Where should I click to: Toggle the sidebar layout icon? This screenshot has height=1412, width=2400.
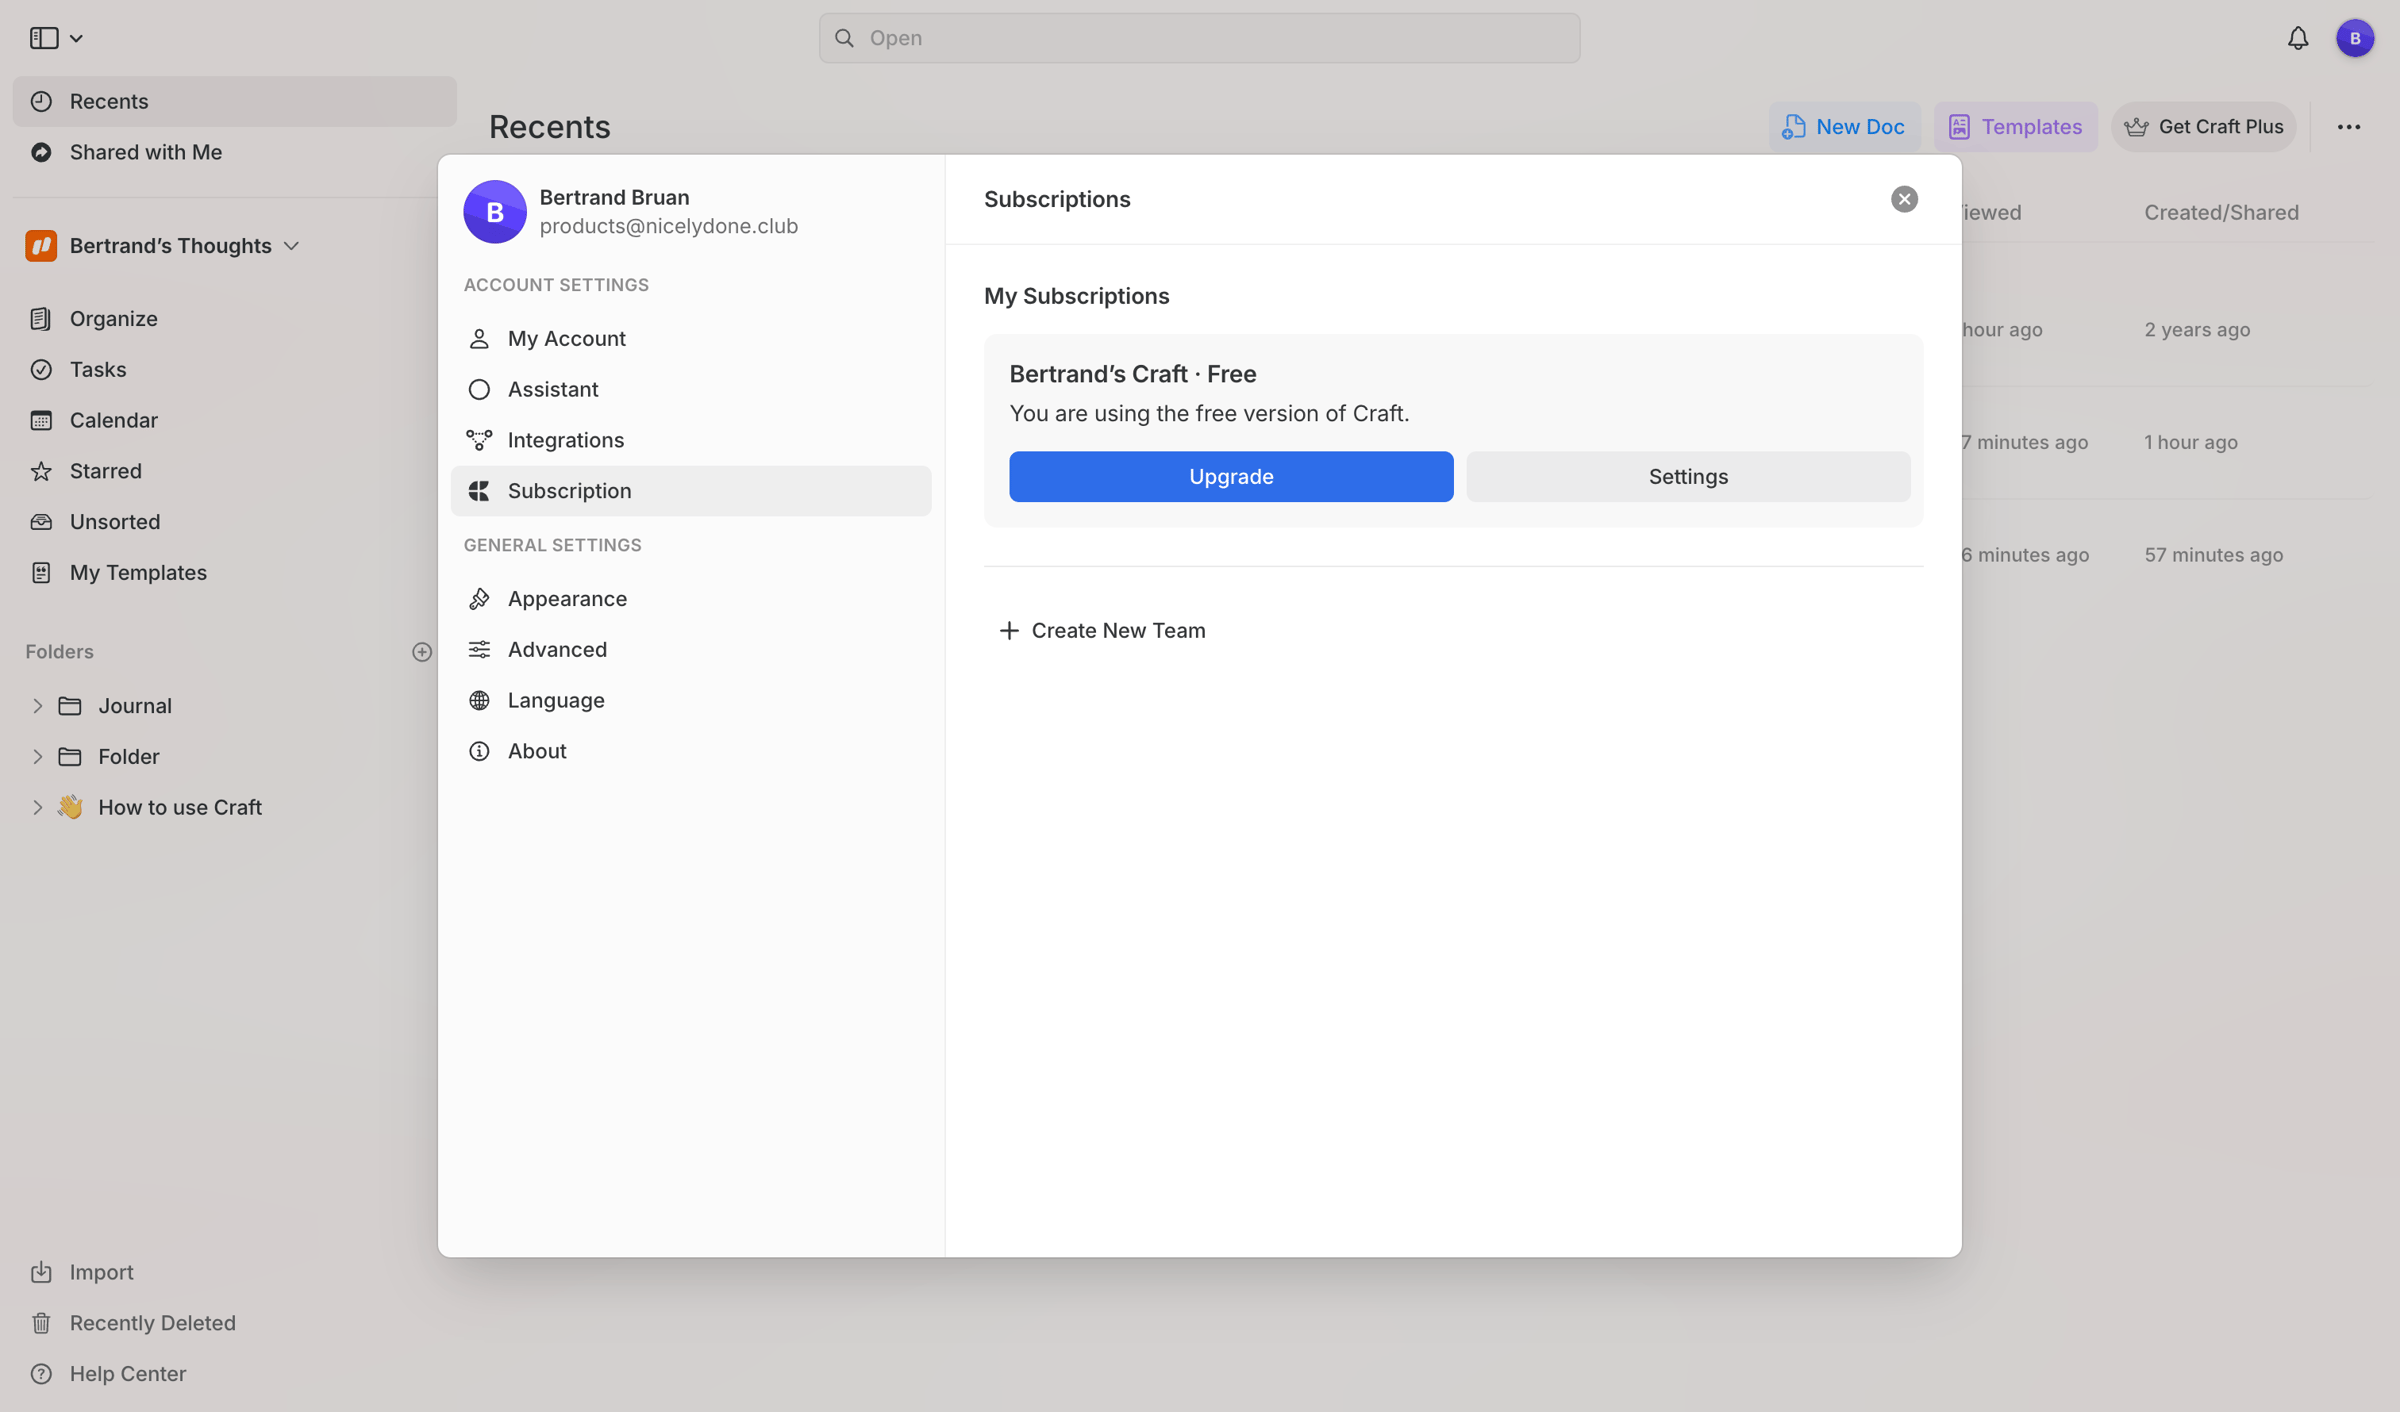tap(43, 38)
